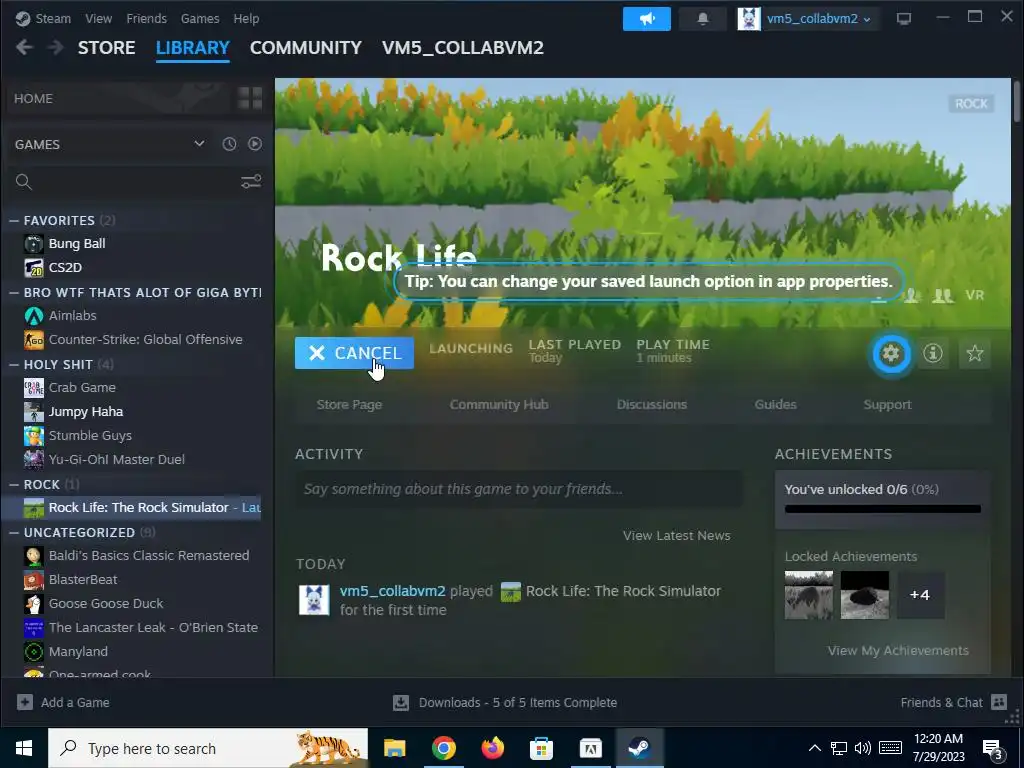
Task: Open the Support link
Action: pyautogui.click(x=887, y=404)
